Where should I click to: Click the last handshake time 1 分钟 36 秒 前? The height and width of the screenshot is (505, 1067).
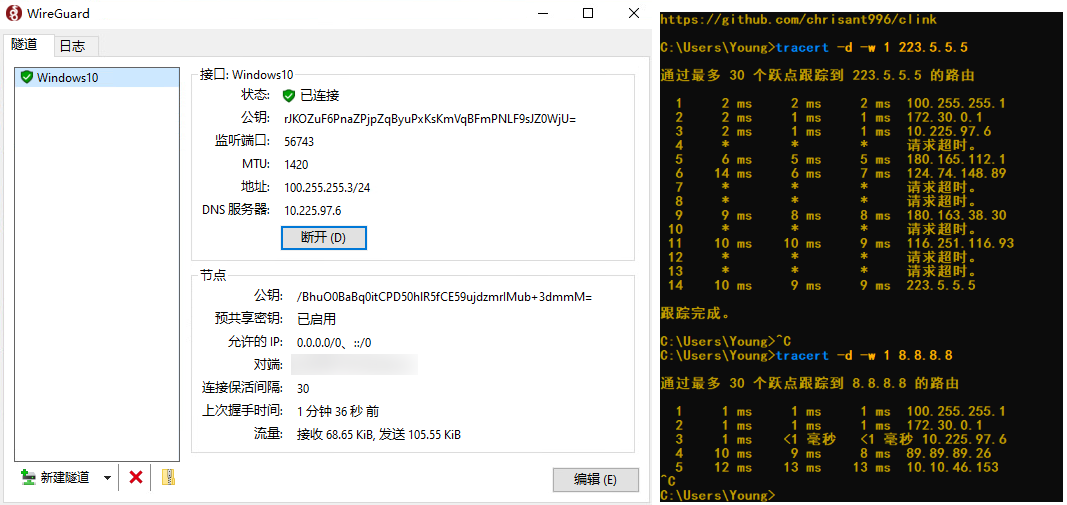pyautogui.click(x=339, y=411)
